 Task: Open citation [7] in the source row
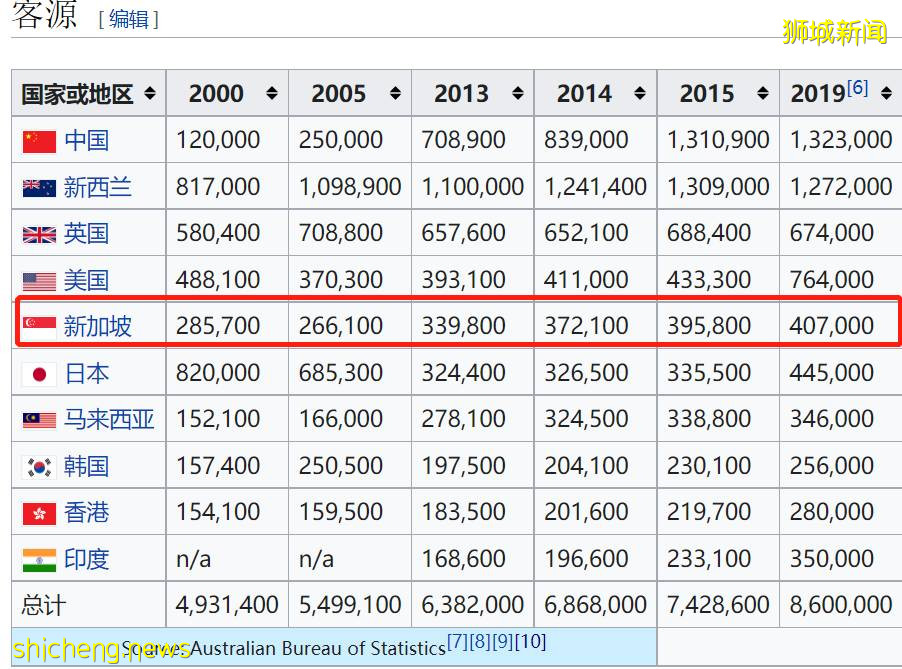[x=457, y=641]
